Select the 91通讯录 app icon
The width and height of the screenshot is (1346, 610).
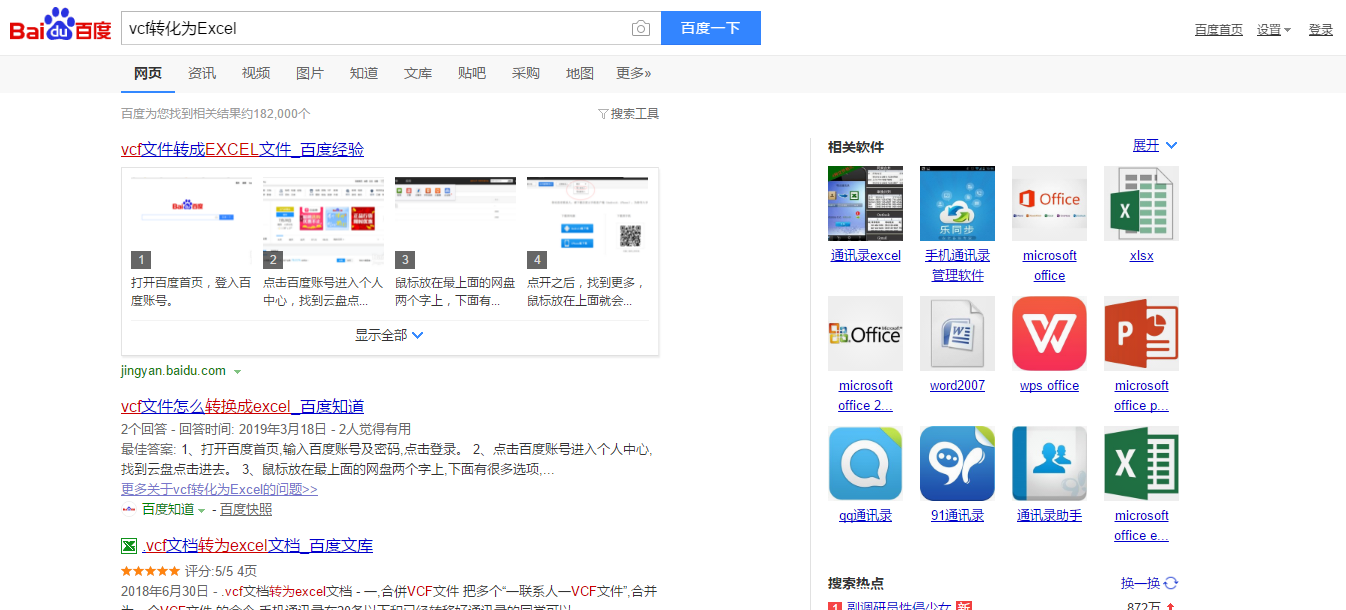click(x=957, y=463)
